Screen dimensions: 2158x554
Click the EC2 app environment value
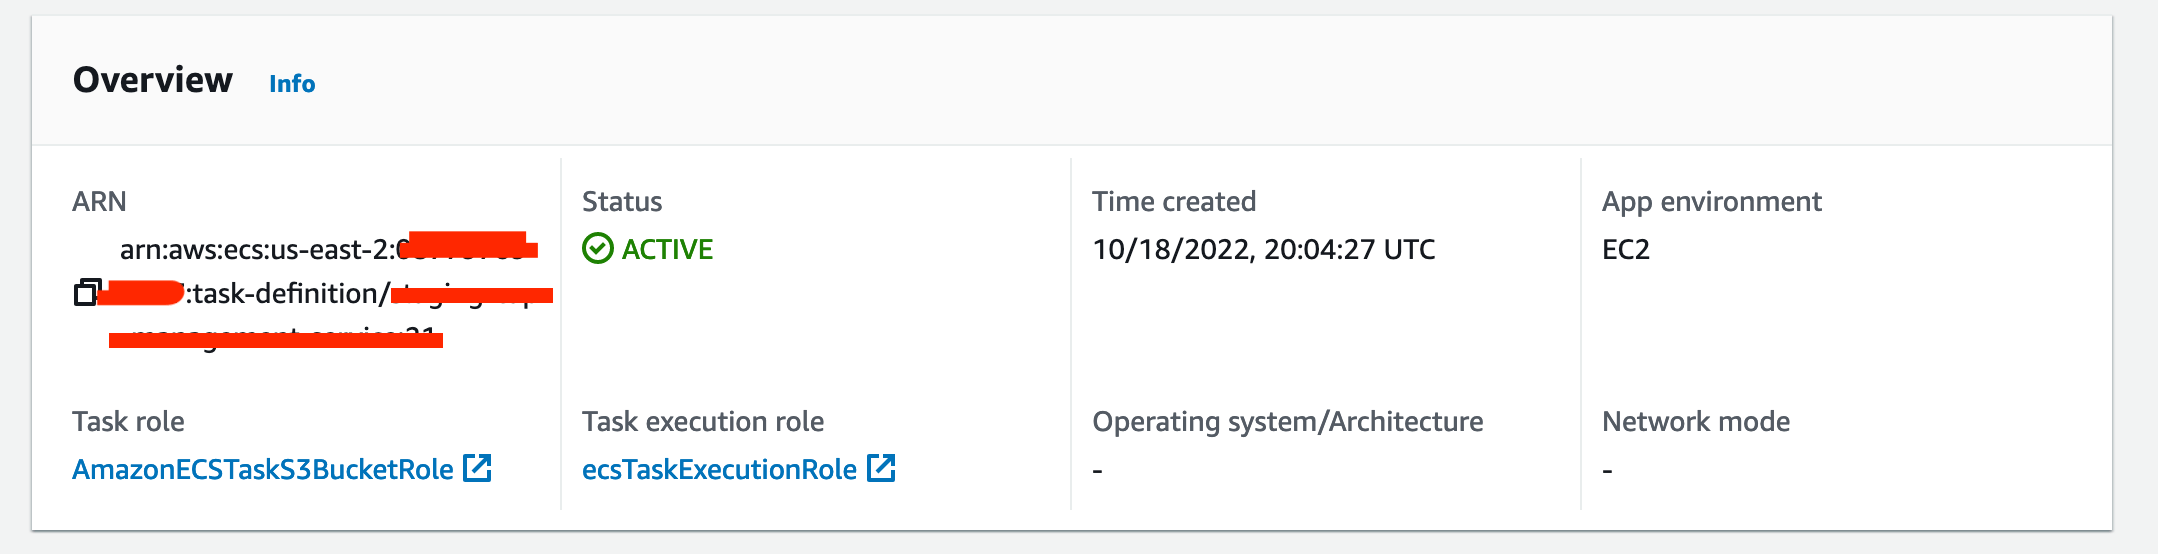coord(1625,249)
